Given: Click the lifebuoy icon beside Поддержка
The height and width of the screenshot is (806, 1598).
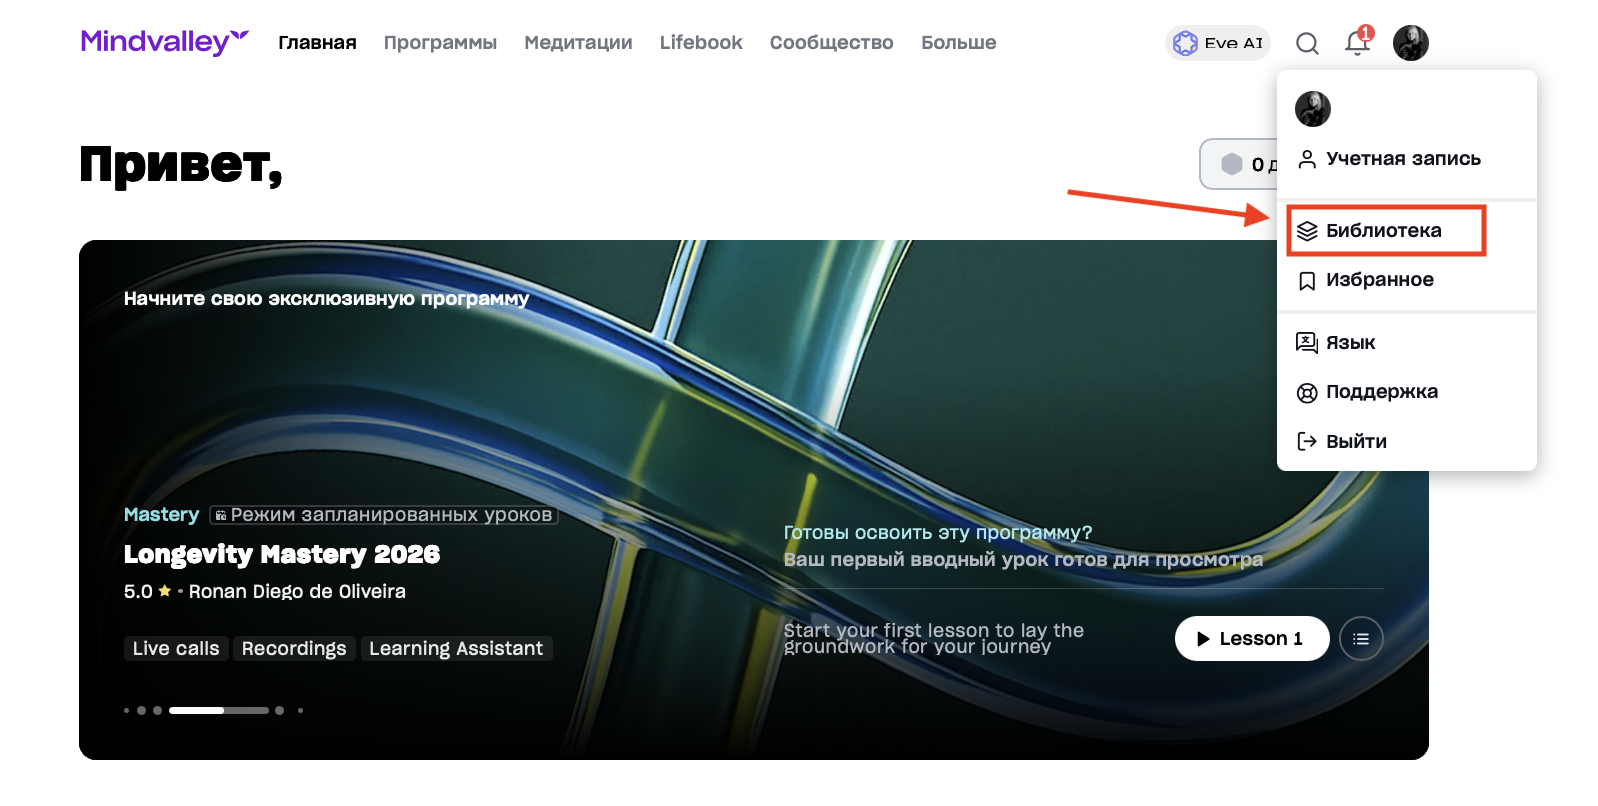Looking at the screenshot, I should click(x=1307, y=393).
